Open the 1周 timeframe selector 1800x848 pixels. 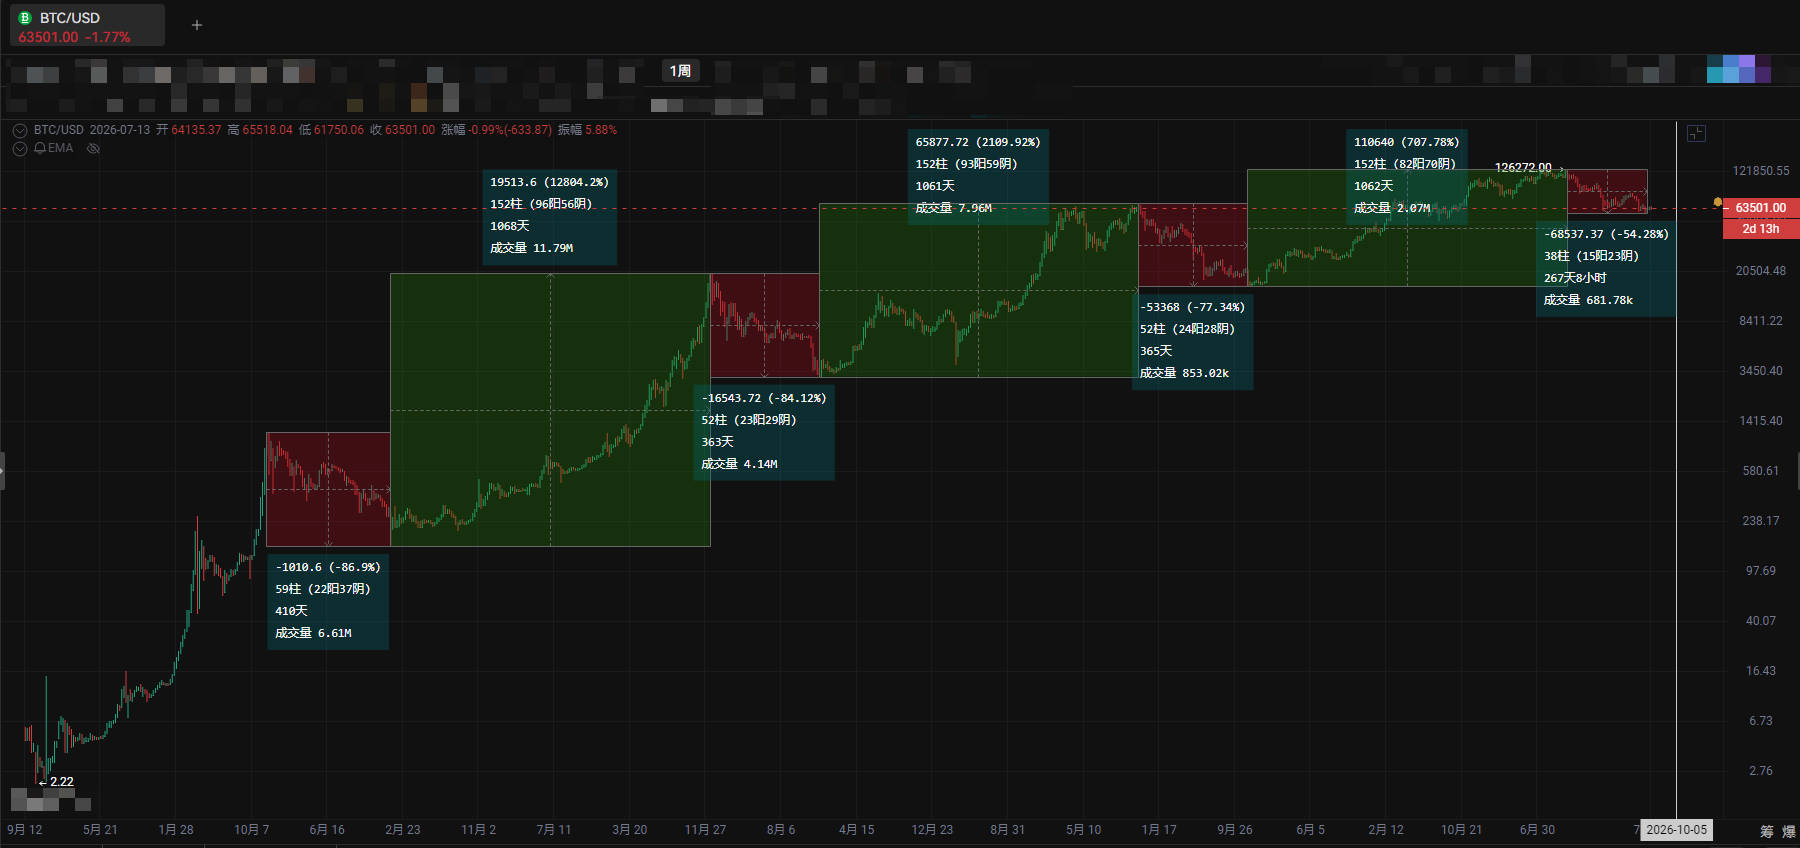(680, 71)
